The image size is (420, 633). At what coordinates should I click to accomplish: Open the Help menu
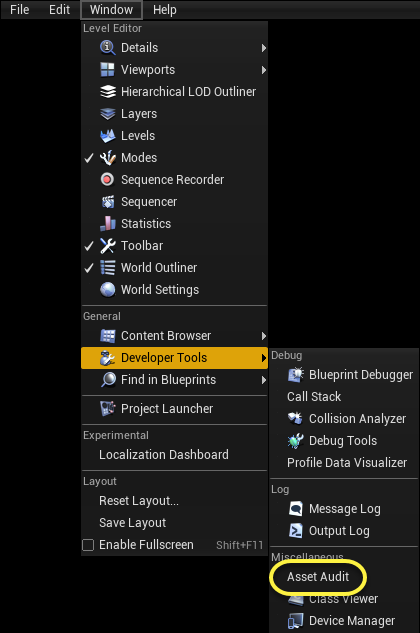164,10
